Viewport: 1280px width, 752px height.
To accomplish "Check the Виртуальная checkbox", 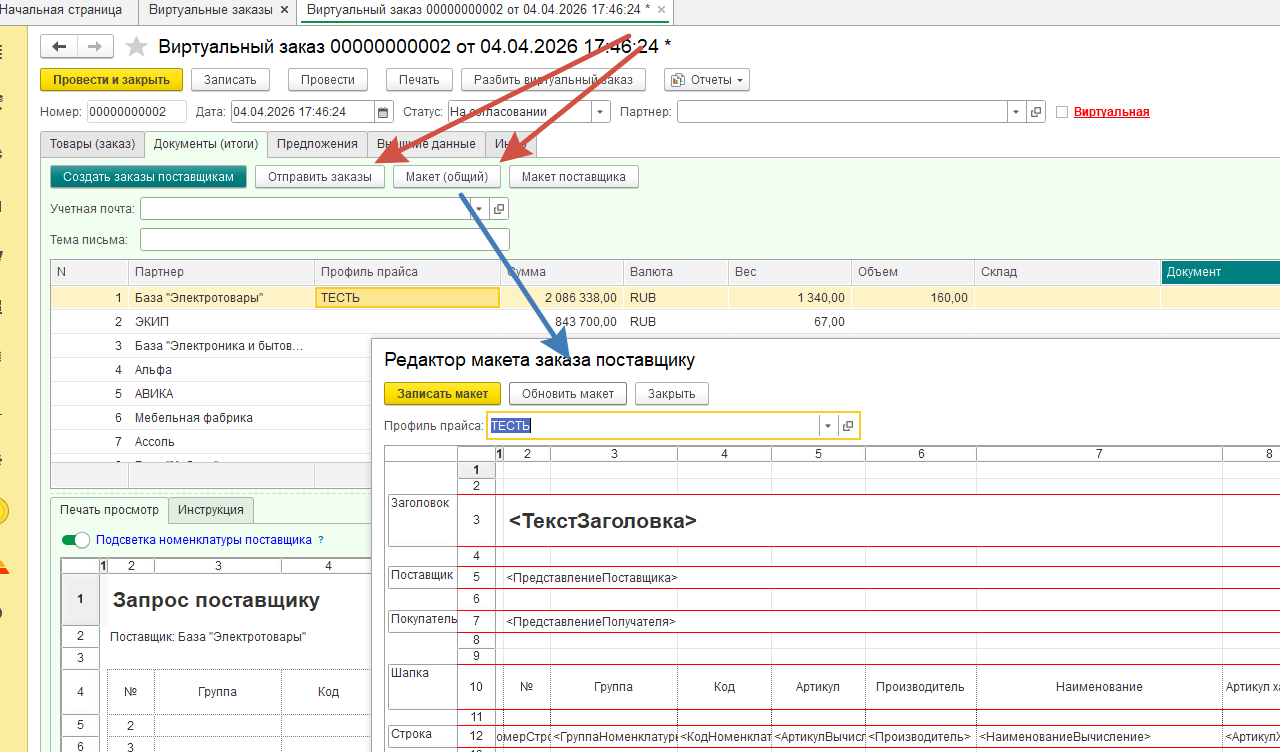I will tap(1062, 112).
